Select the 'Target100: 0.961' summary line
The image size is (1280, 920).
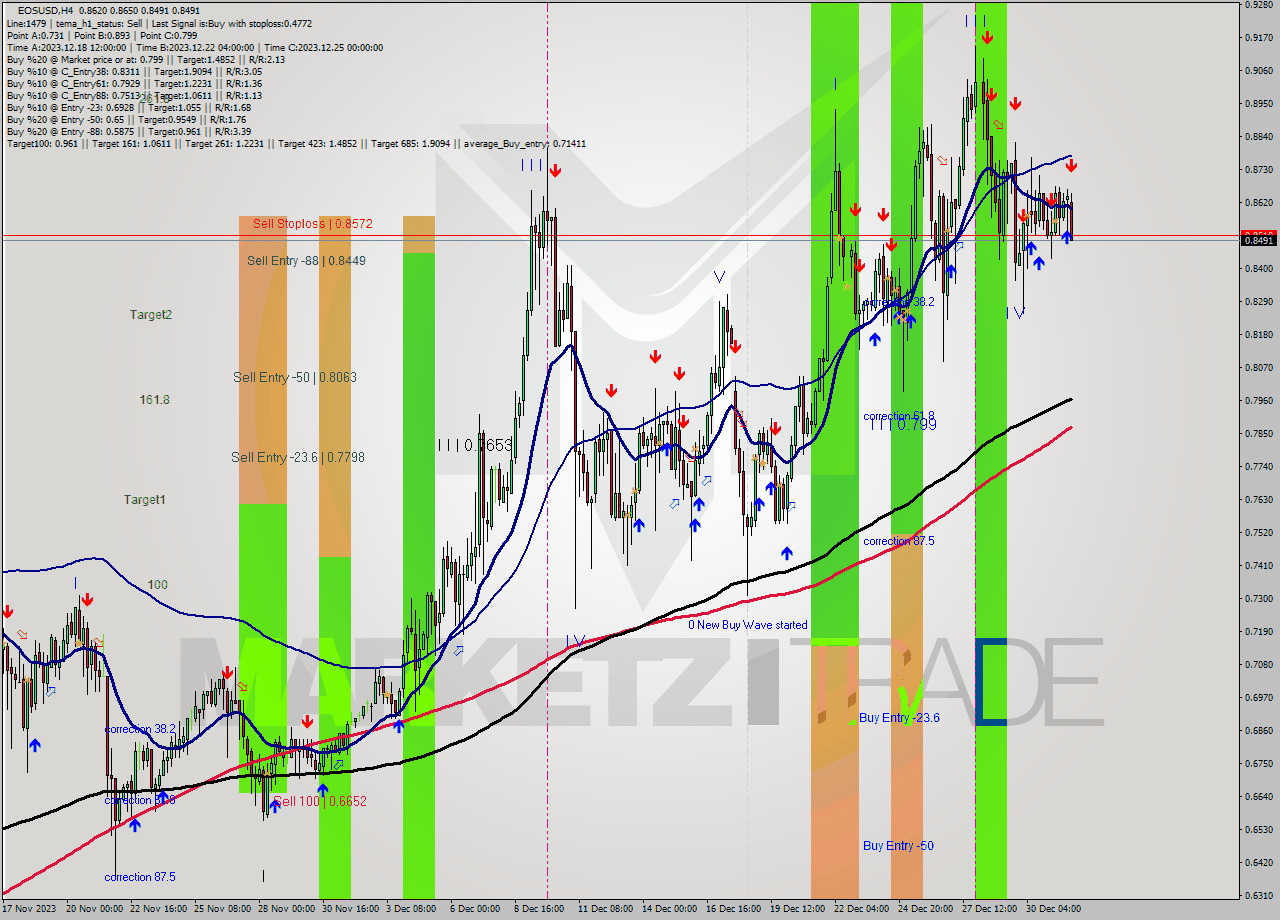click(296, 144)
